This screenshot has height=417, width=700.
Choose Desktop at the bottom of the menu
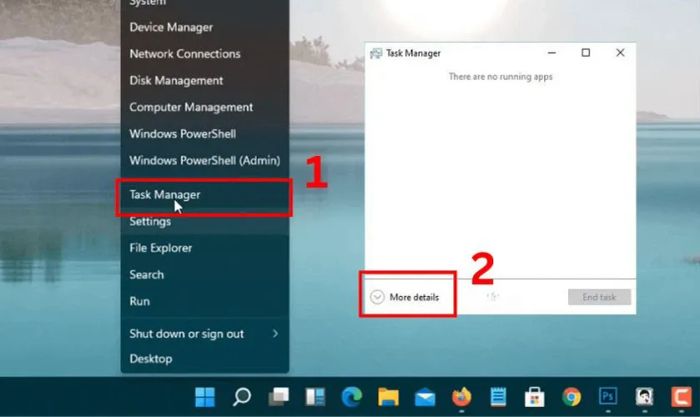[204, 359]
